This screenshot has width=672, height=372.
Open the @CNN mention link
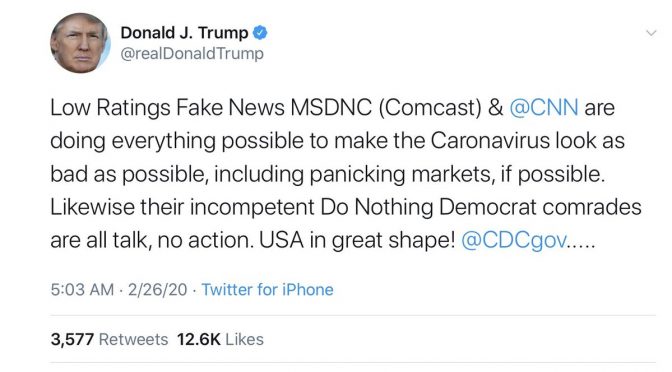click(x=544, y=107)
